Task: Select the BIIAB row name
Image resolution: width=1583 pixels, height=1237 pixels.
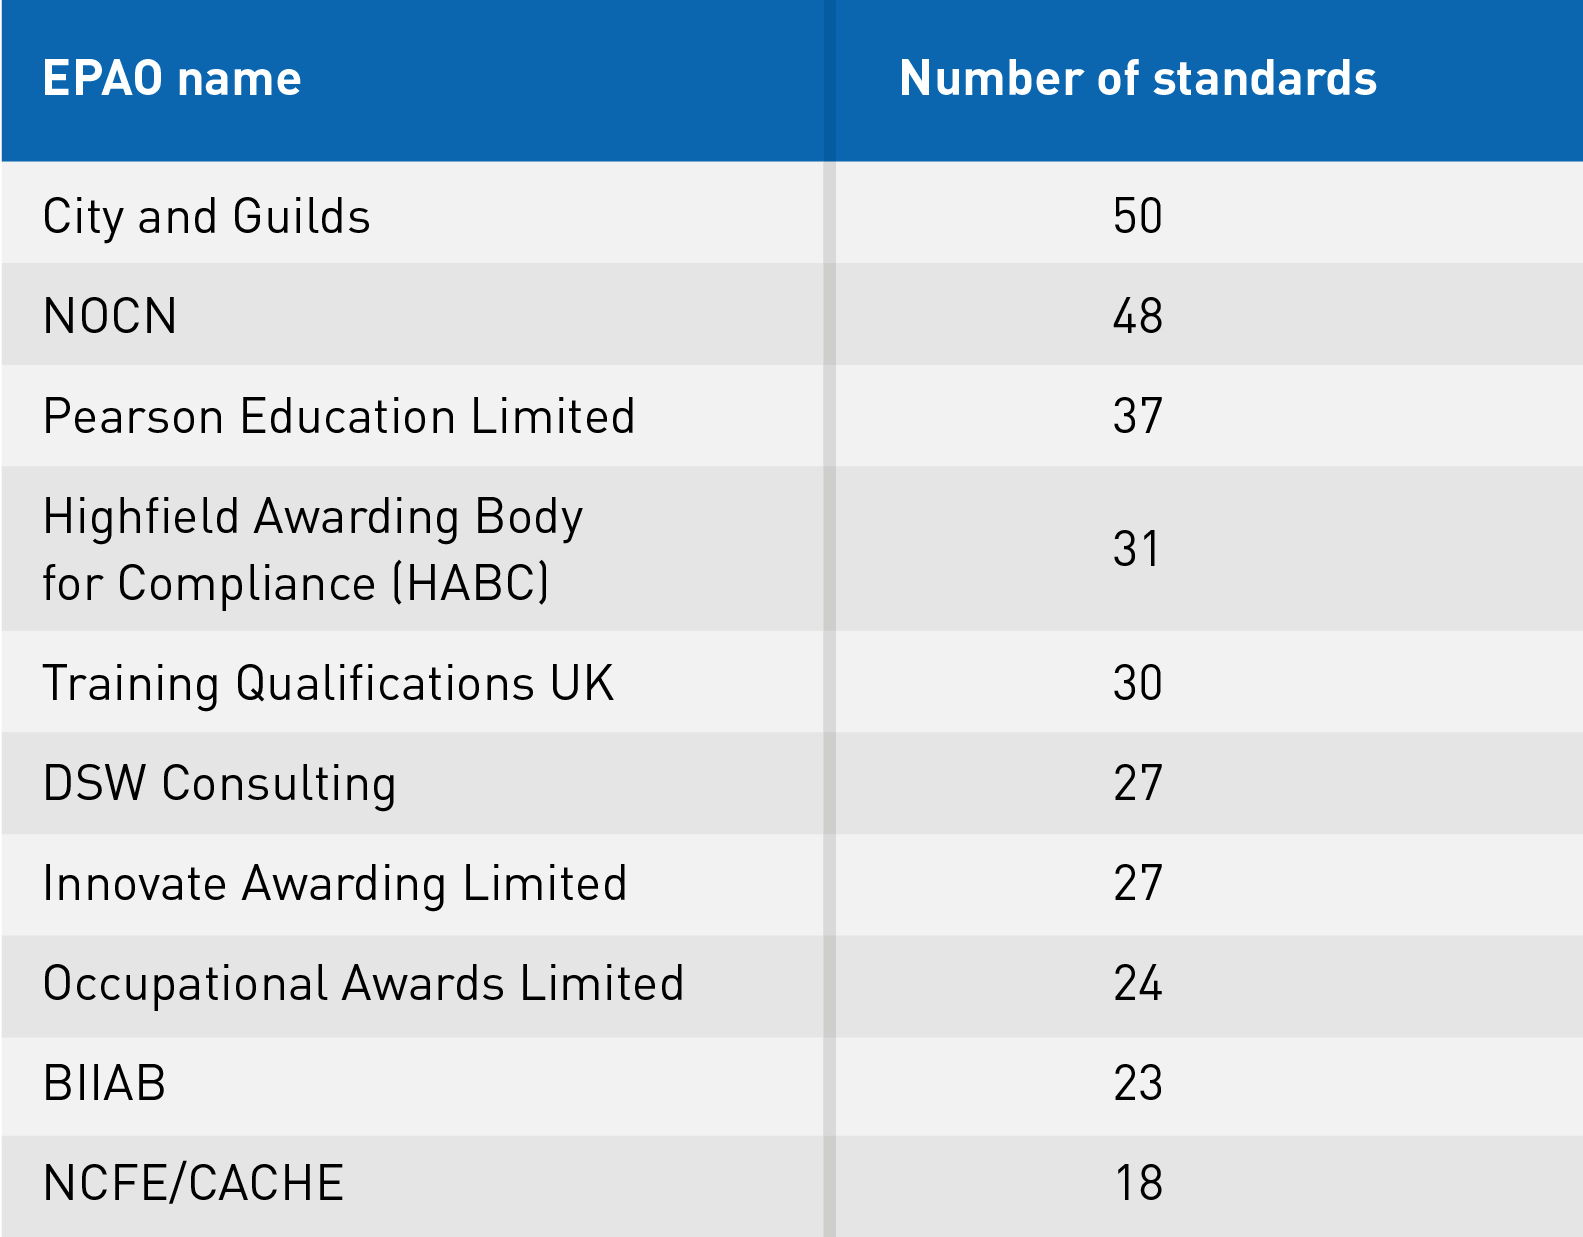Action: pos(104,1083)
